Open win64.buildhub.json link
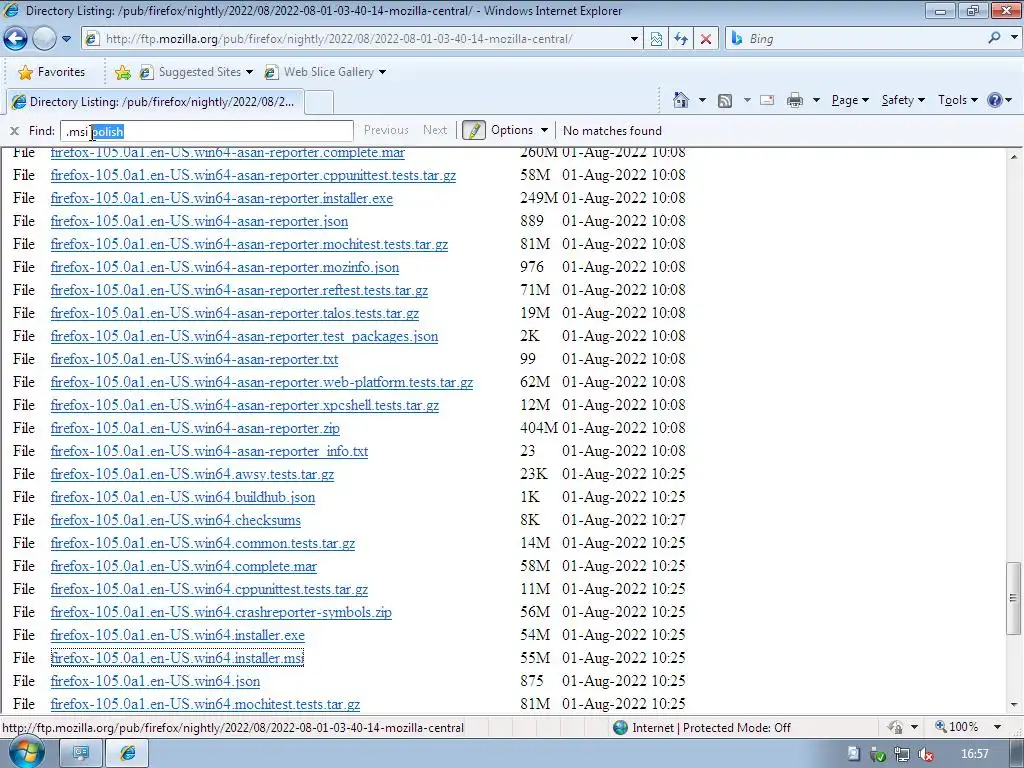Screen dimensions: 1024x768 pyautogui.click(x=183, y=497)
